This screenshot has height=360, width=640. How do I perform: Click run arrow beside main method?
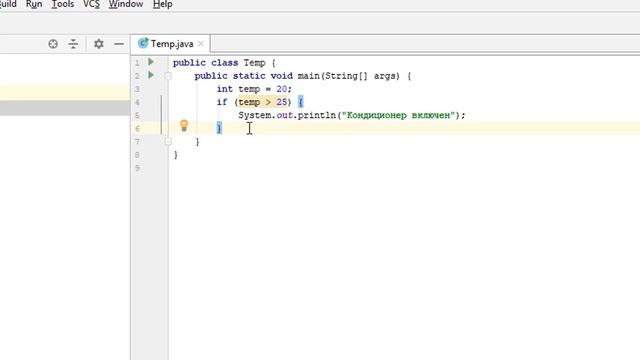151,75
